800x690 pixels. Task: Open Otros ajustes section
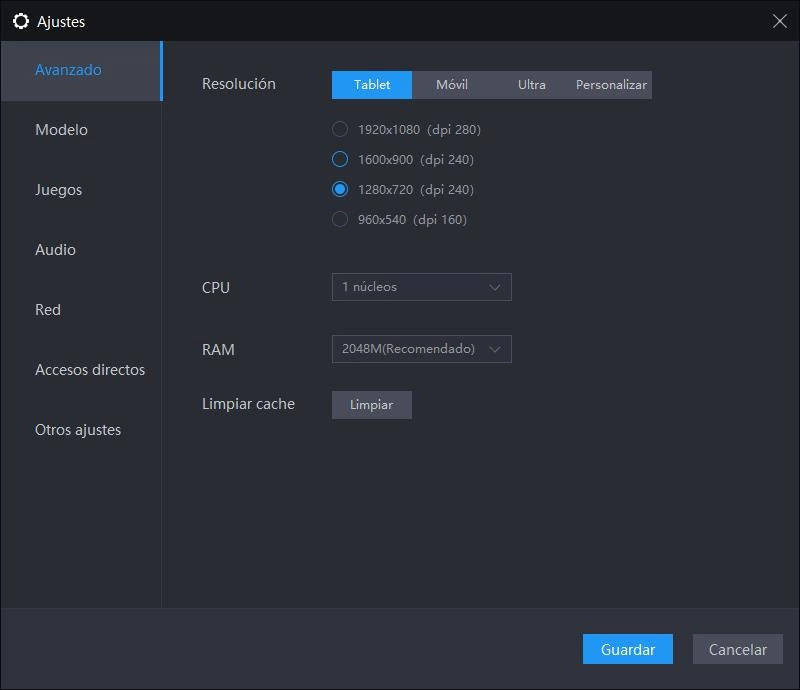pos(81,430)
